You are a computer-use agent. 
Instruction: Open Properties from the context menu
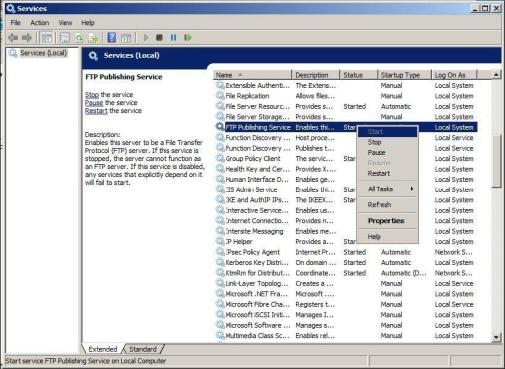click(387, 221)
